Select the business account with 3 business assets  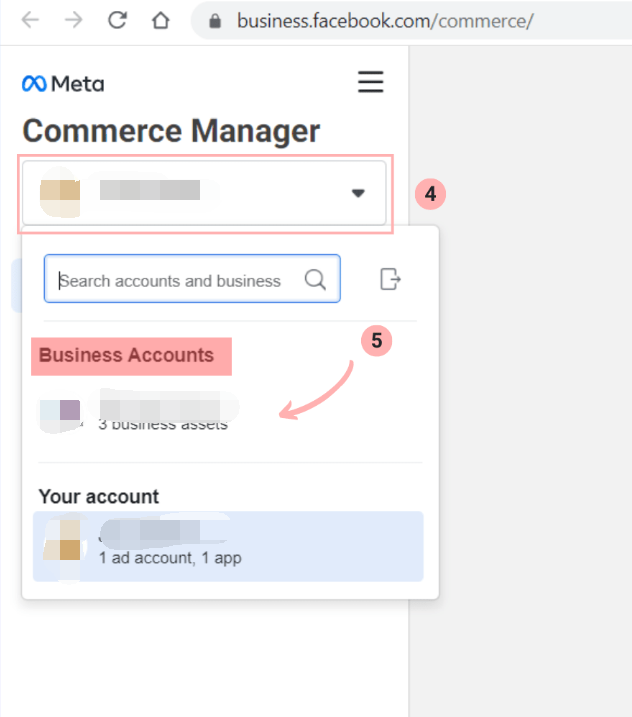coord(230,412)
